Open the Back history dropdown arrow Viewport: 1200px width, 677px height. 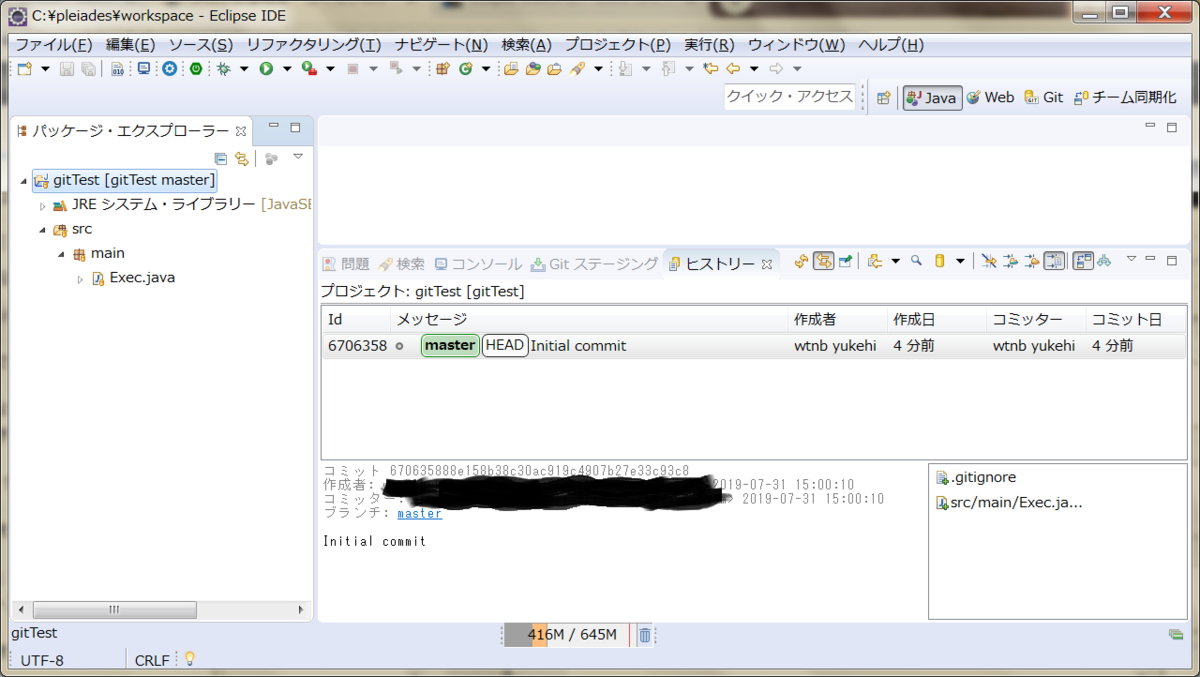tap(754, 69)
